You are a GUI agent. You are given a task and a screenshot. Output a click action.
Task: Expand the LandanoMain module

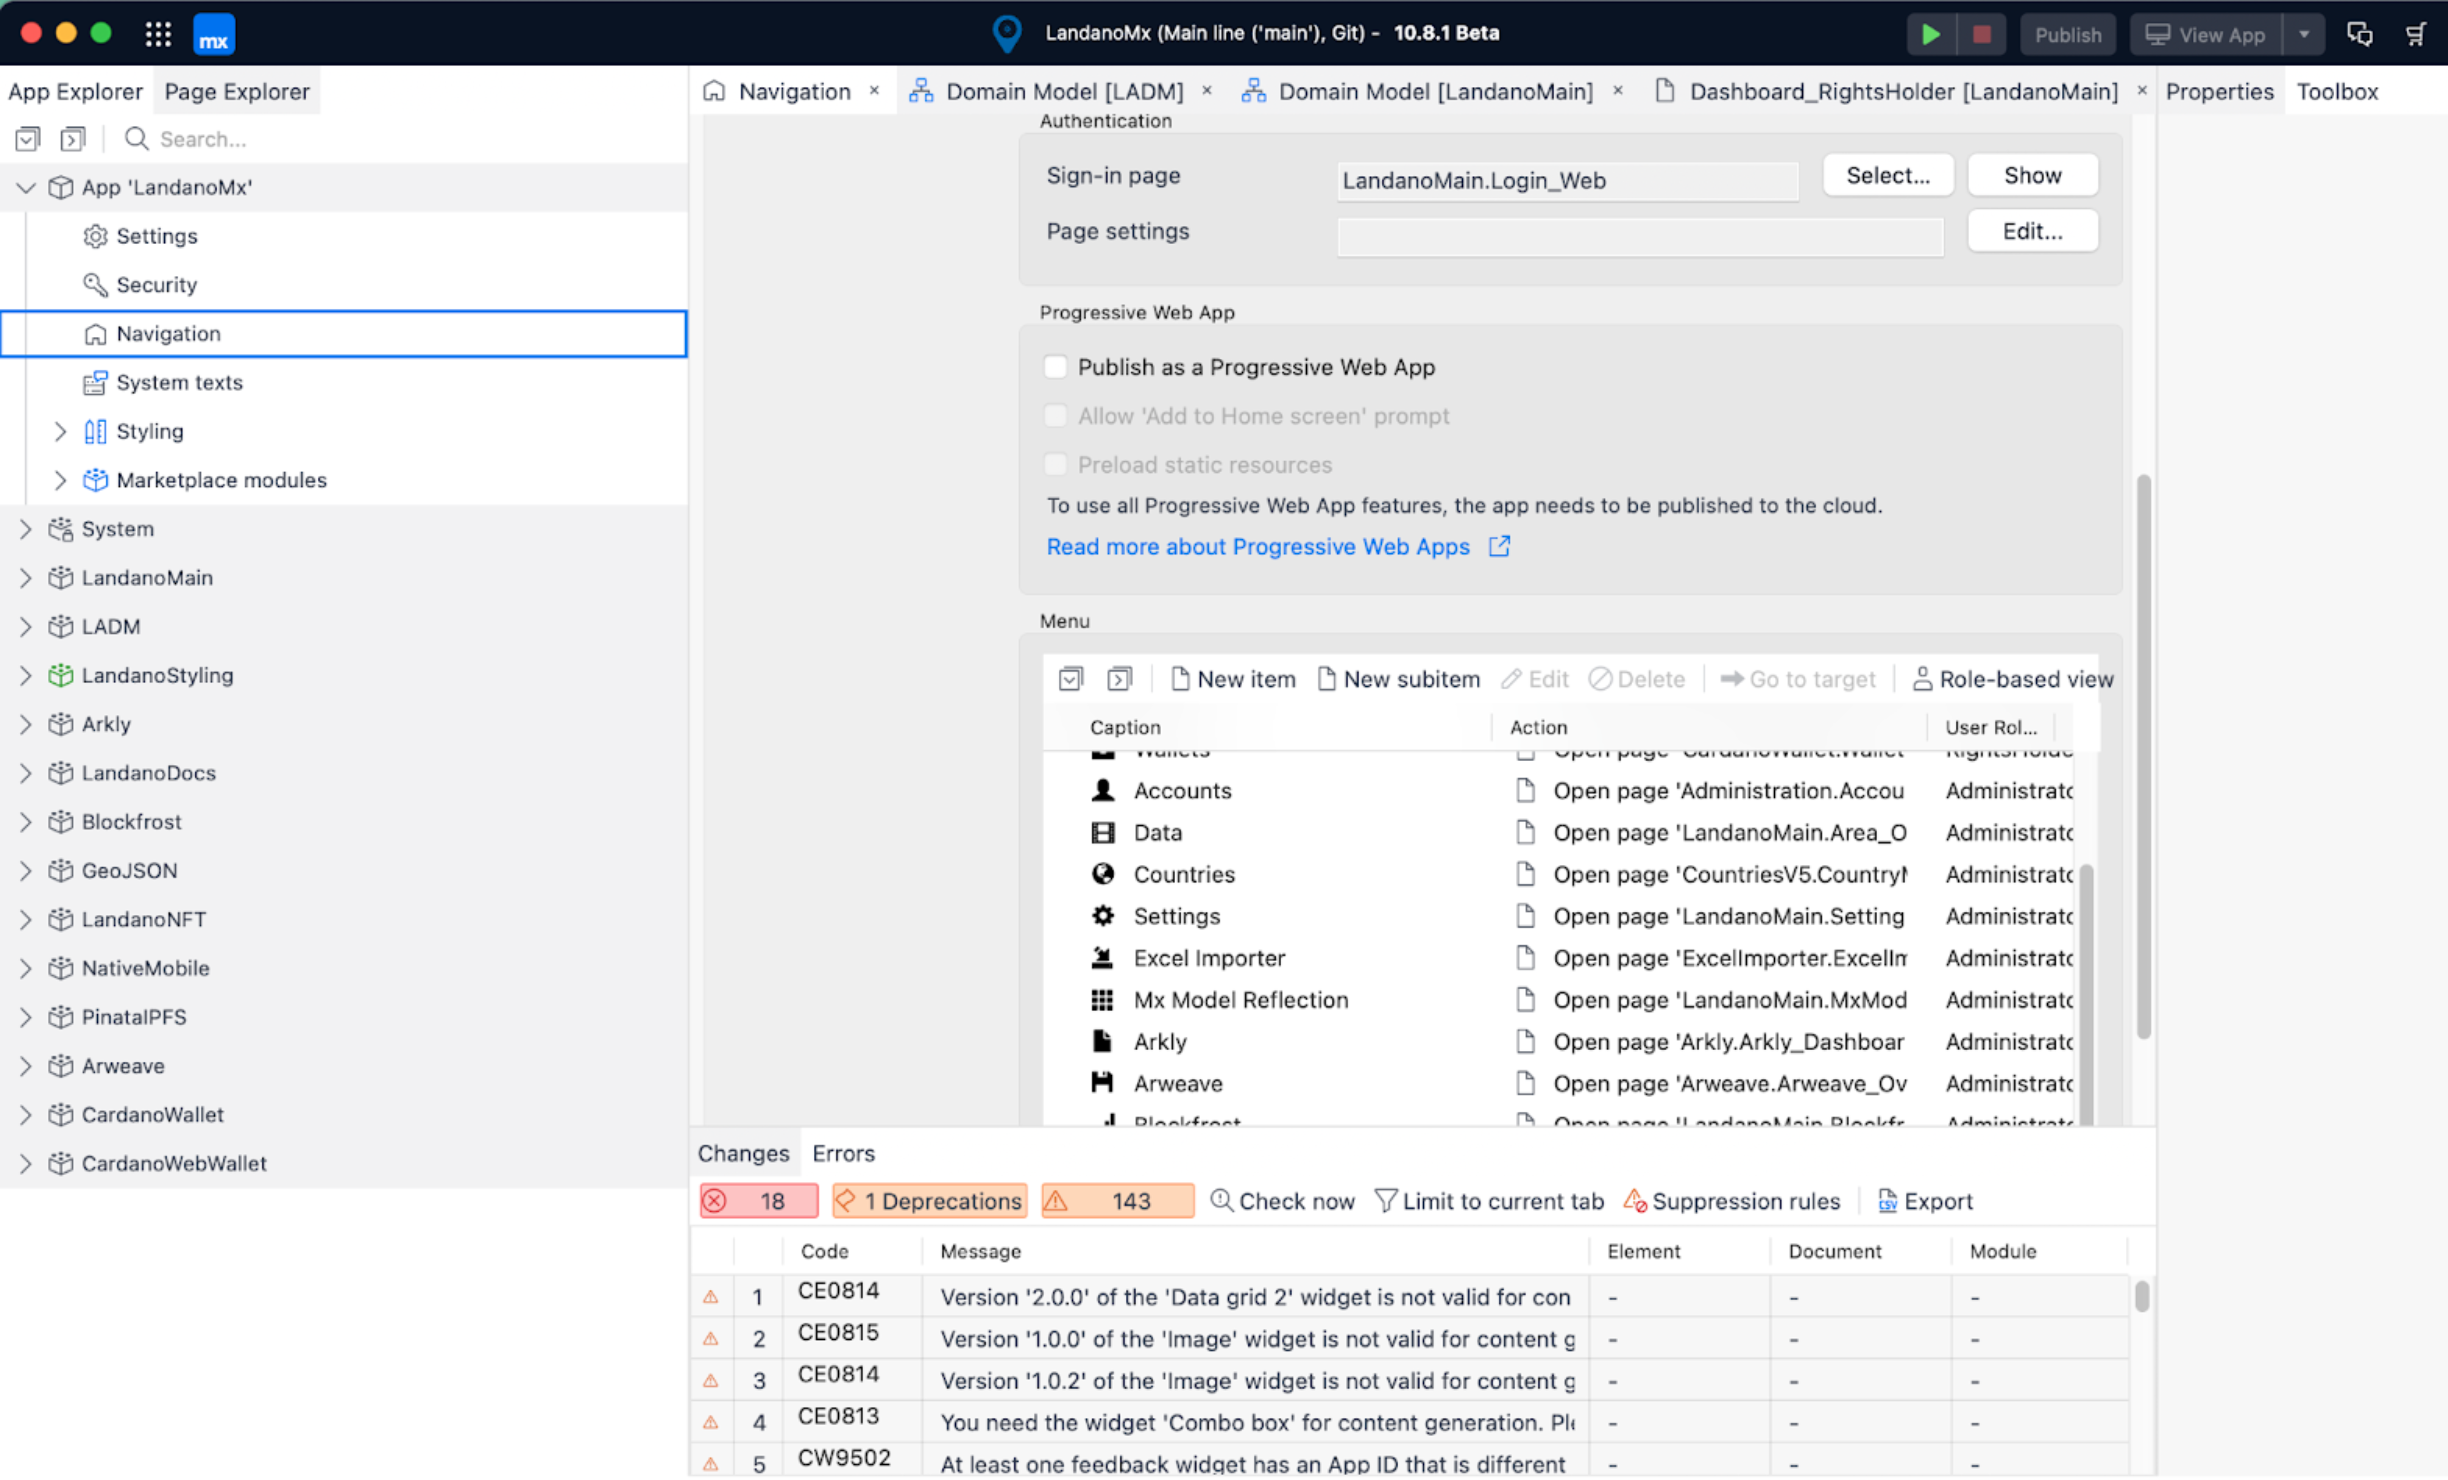click(26, 578)
